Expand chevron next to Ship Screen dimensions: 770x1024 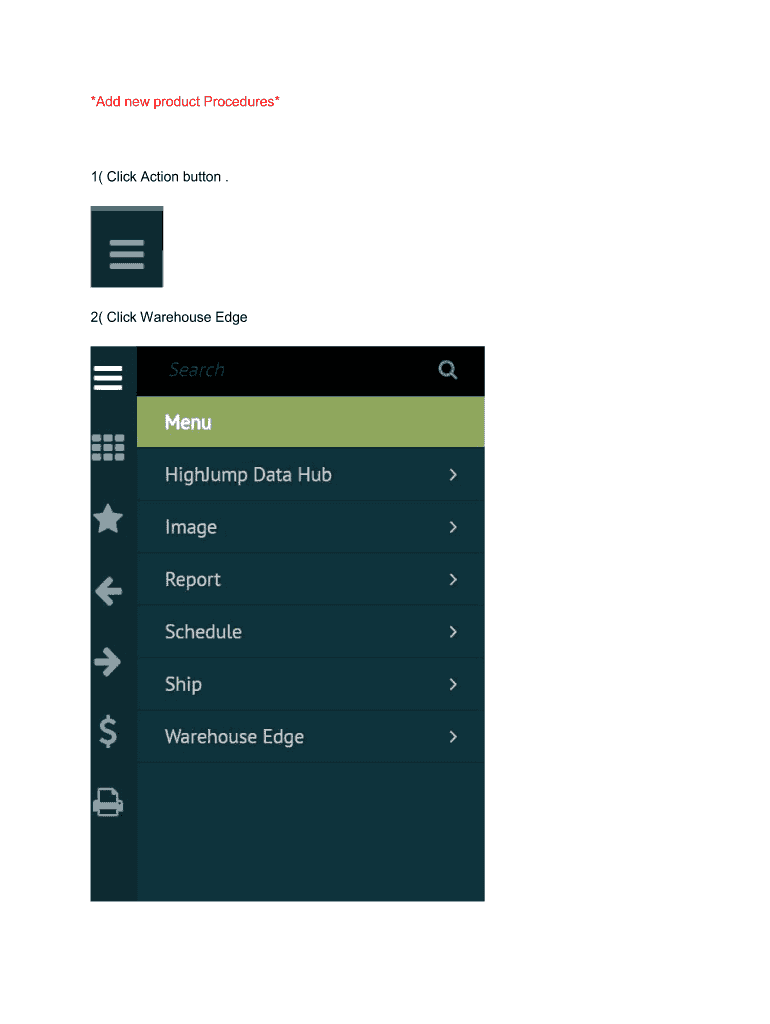pos(453,684)
